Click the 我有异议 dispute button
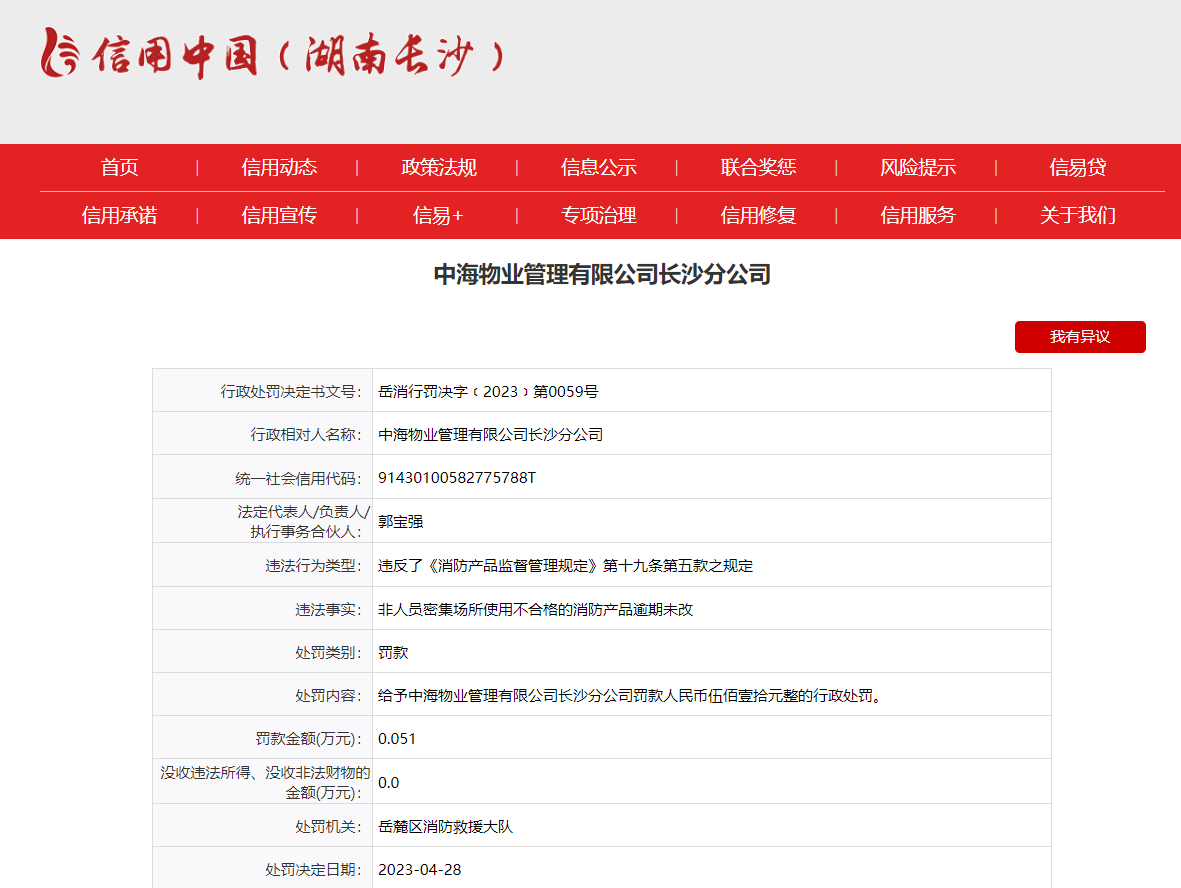 pos(1080,337)
